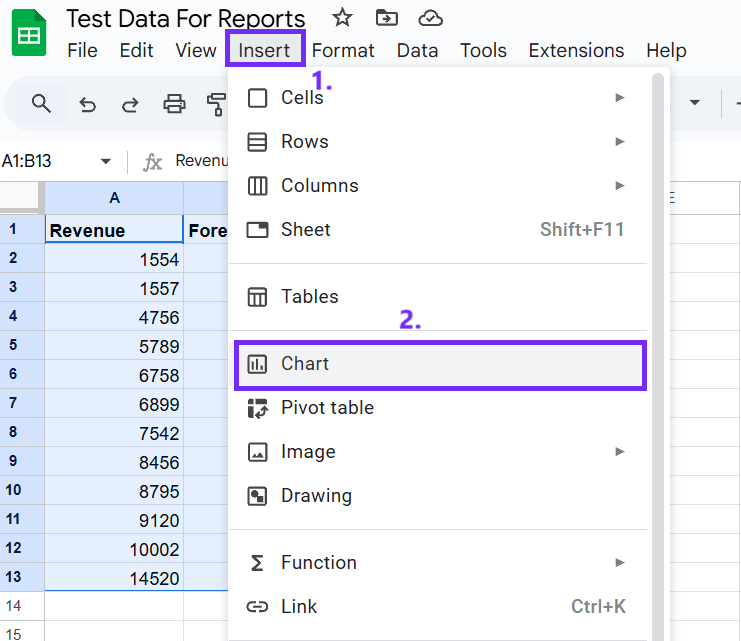
Task: Open the File menu
Action: pyautogui.click(x=82, y=50)
